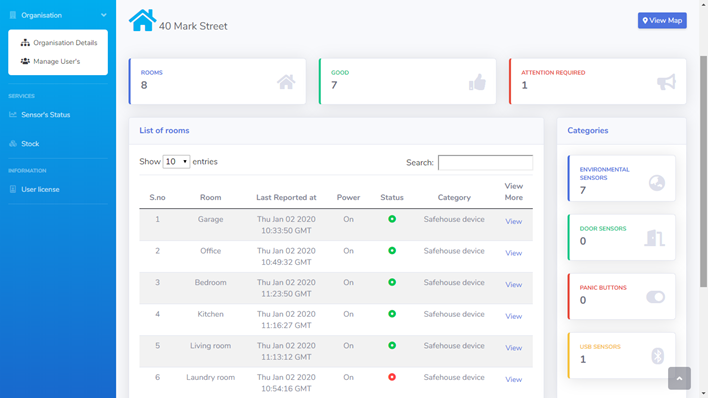
Task: Click the megaphone icon on Attention Required card
Action: [x=666, y=82]
